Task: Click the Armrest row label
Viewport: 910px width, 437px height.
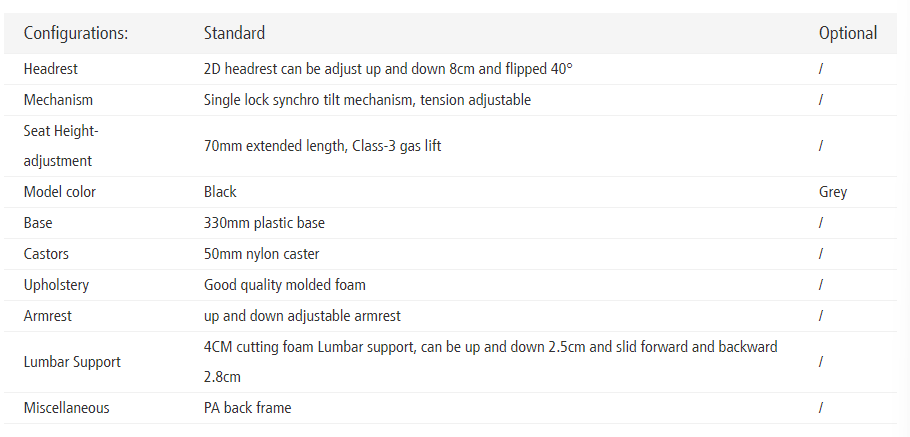Action: click(49, 316)
